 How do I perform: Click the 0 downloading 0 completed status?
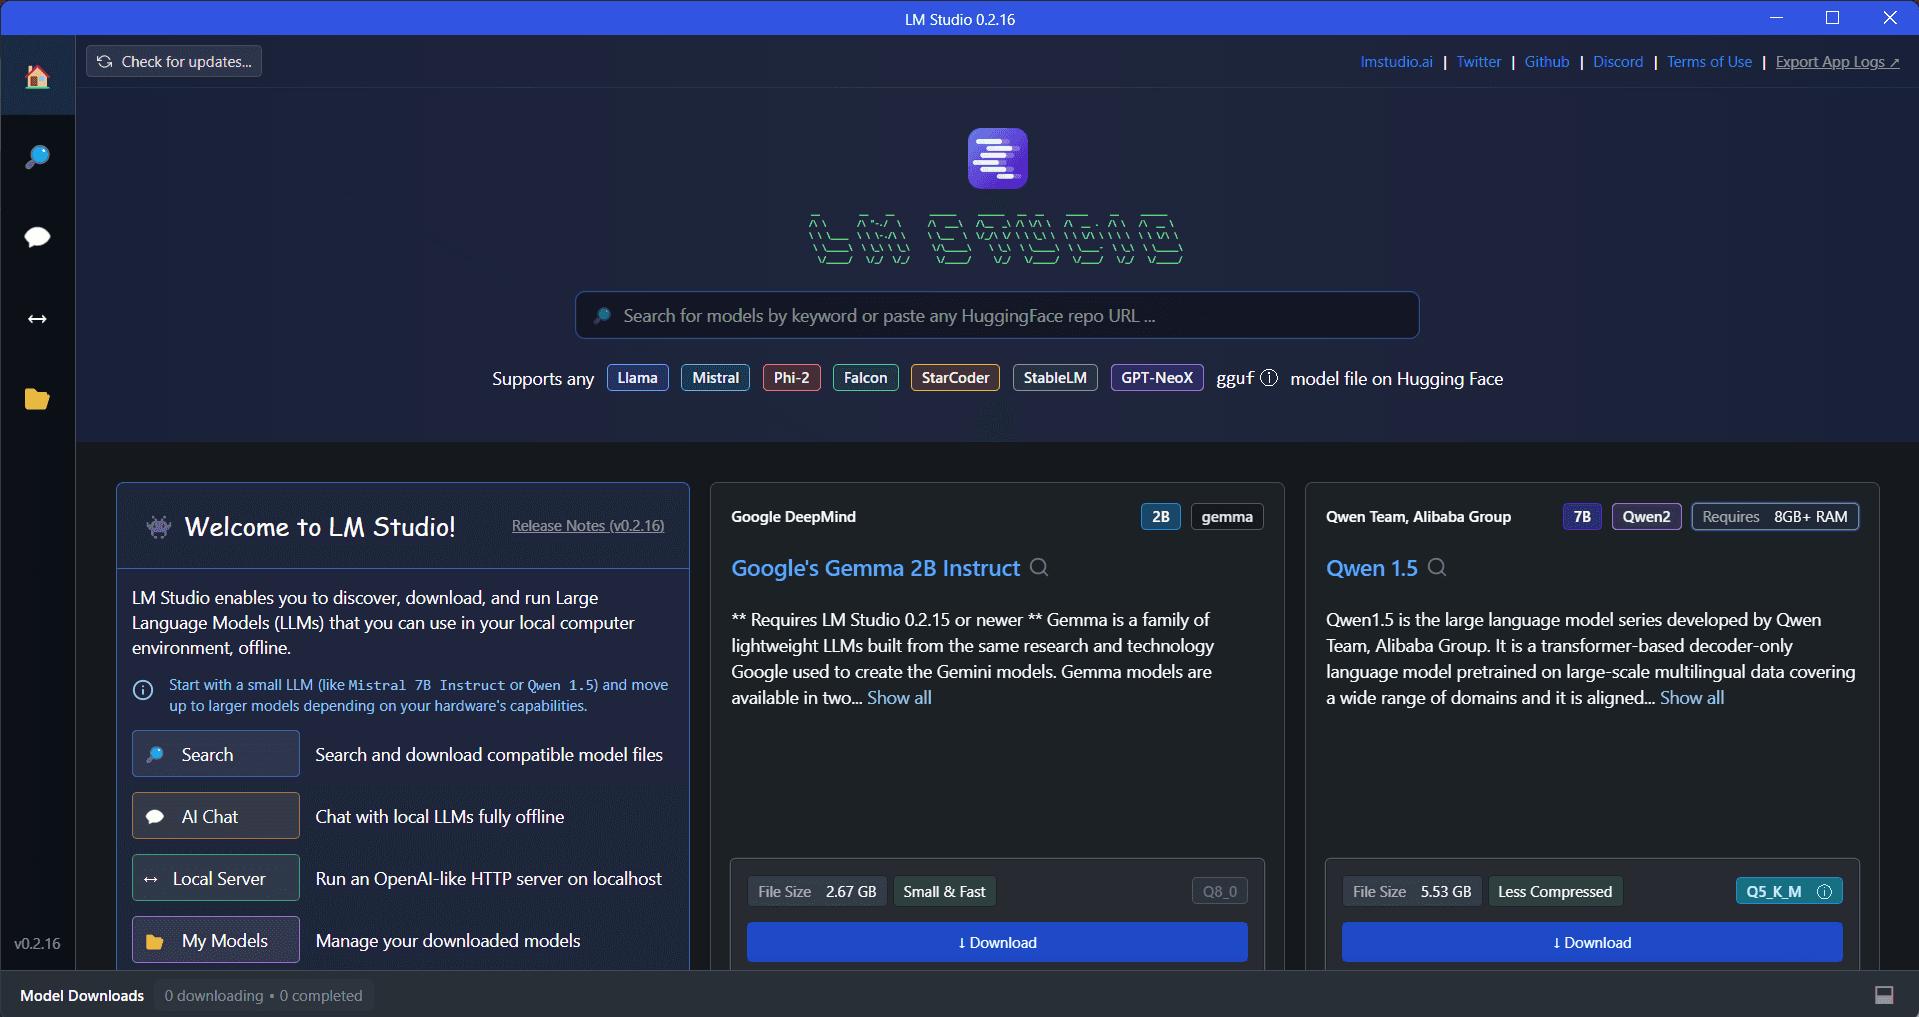tap(263, 995)
